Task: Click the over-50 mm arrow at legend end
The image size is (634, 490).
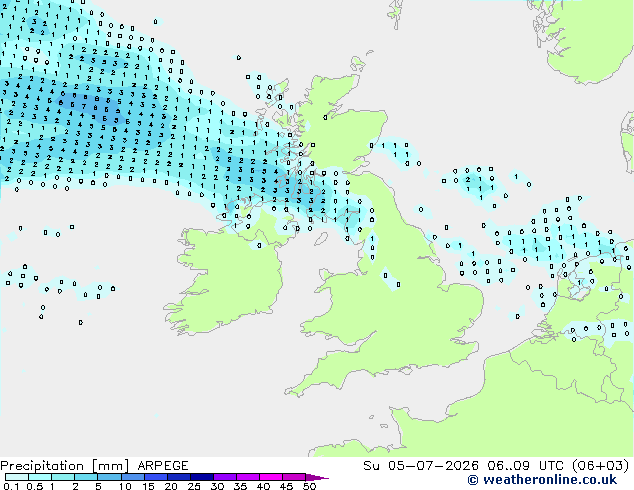Action: [x=317, y=477]
